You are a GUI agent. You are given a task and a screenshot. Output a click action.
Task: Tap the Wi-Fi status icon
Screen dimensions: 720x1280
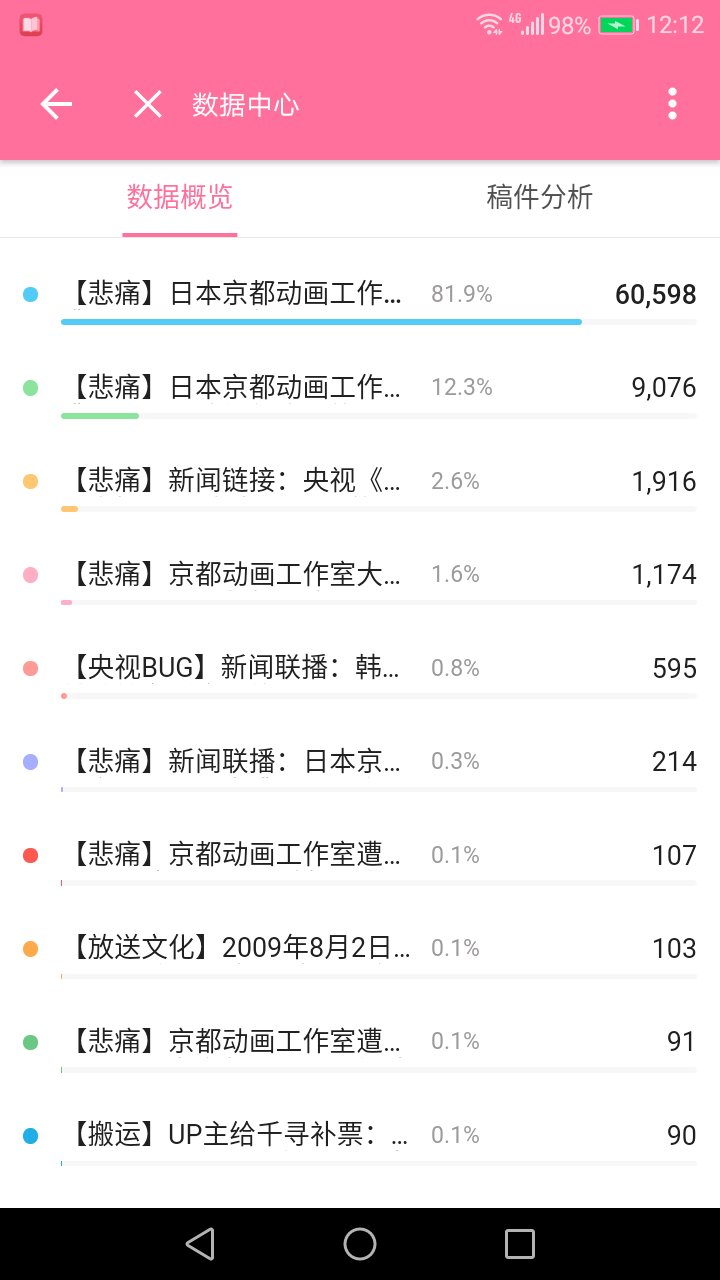tap(489, 25)
